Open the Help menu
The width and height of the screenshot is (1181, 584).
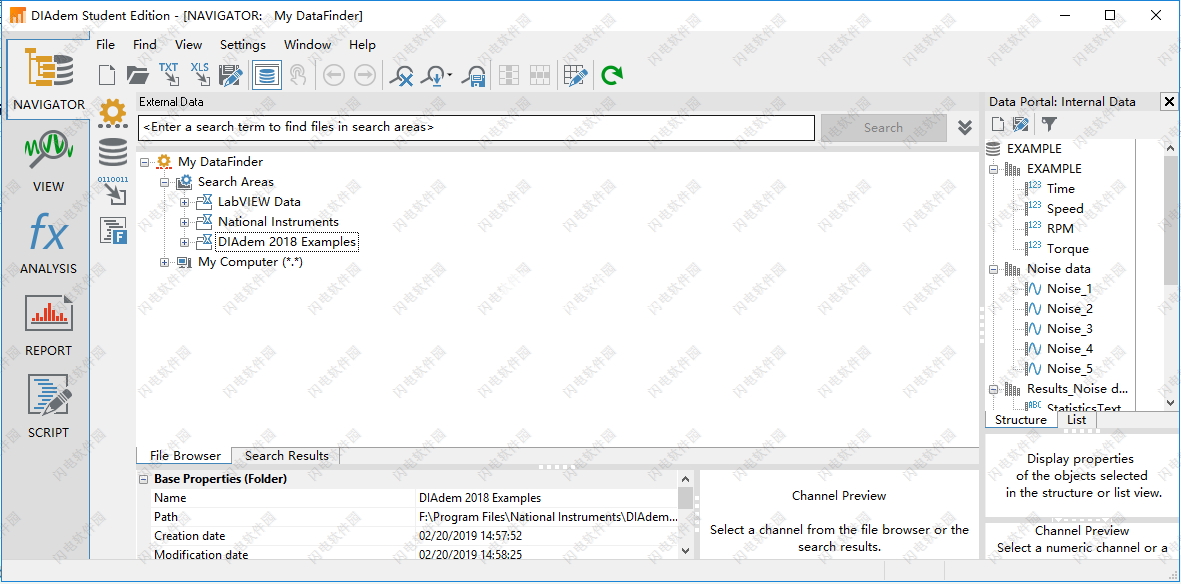pyautogui.click(x=362, y=45)
